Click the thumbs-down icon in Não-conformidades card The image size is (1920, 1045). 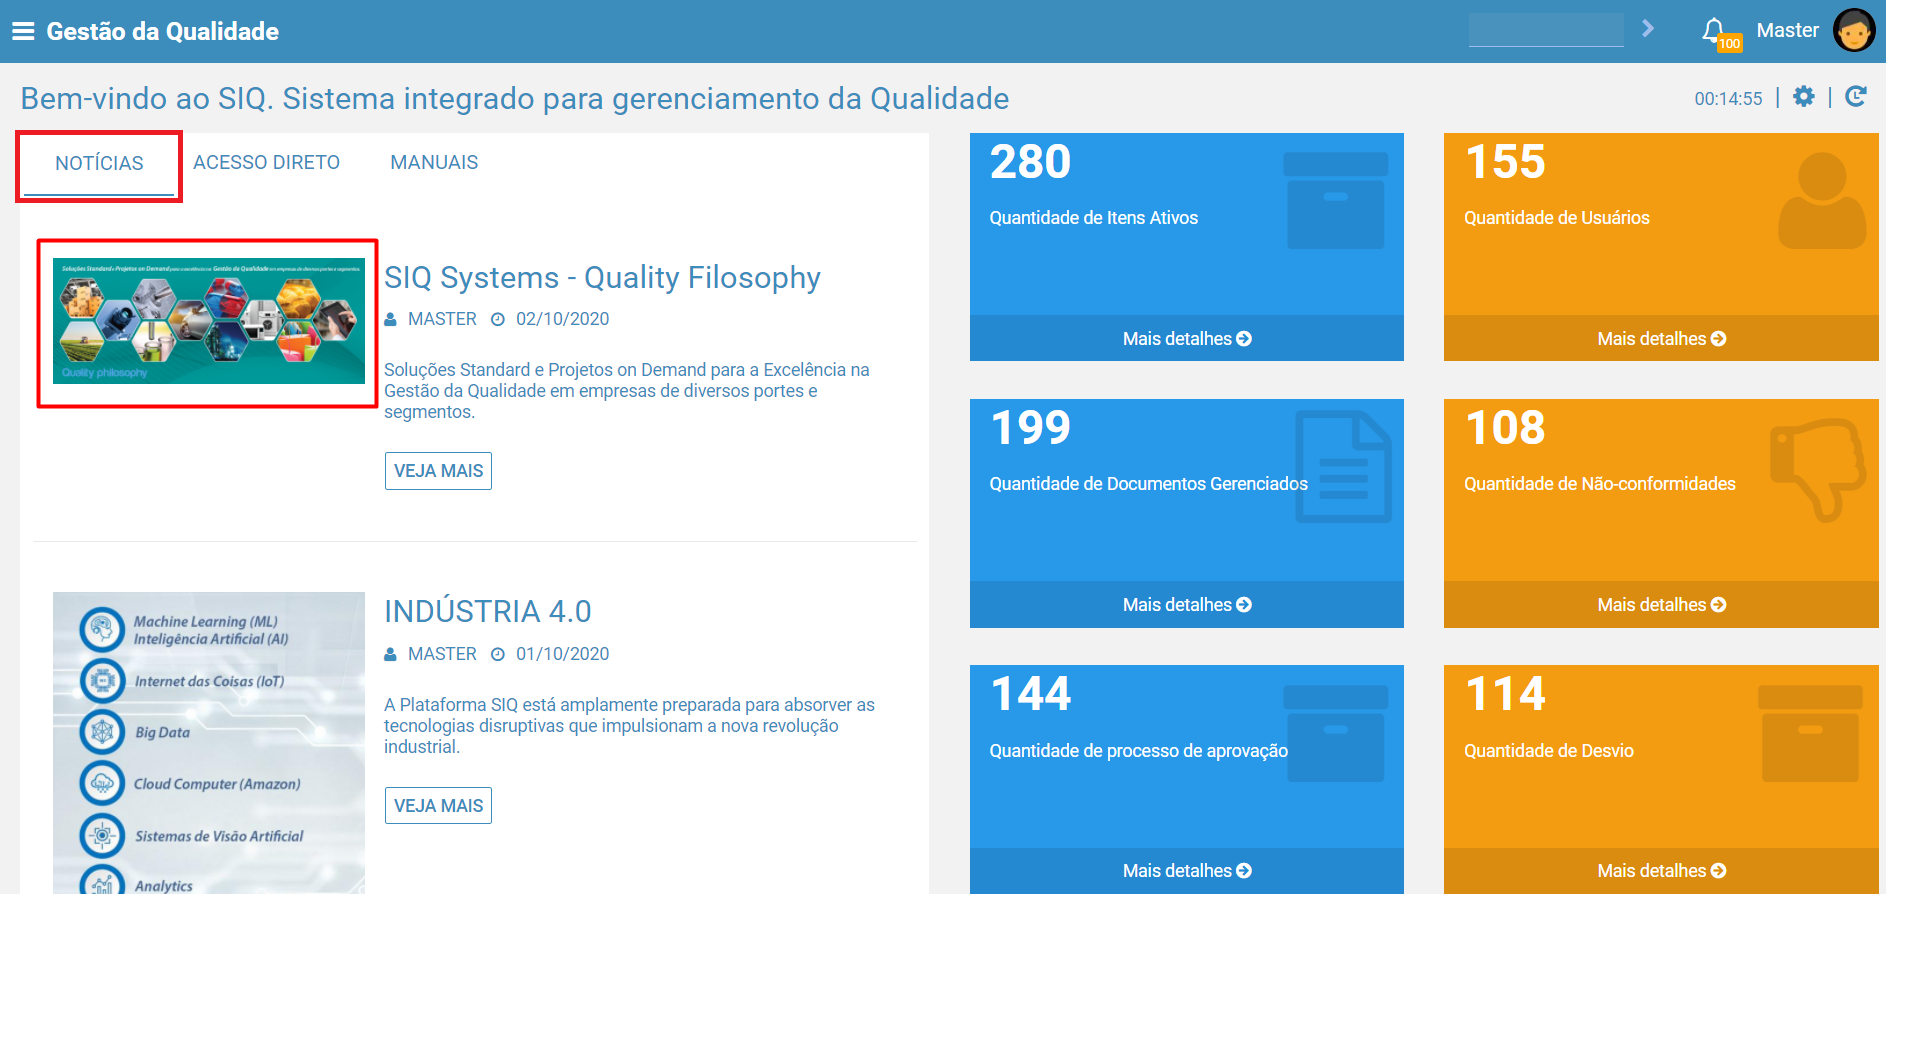pos(1817,469)
